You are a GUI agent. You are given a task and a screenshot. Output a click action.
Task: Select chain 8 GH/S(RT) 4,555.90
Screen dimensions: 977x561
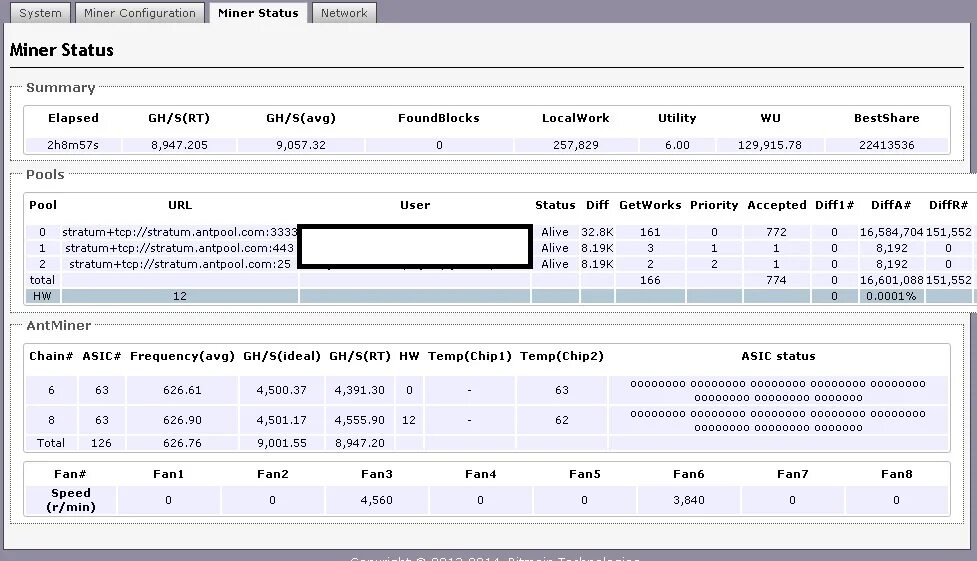tap(360, 420)
